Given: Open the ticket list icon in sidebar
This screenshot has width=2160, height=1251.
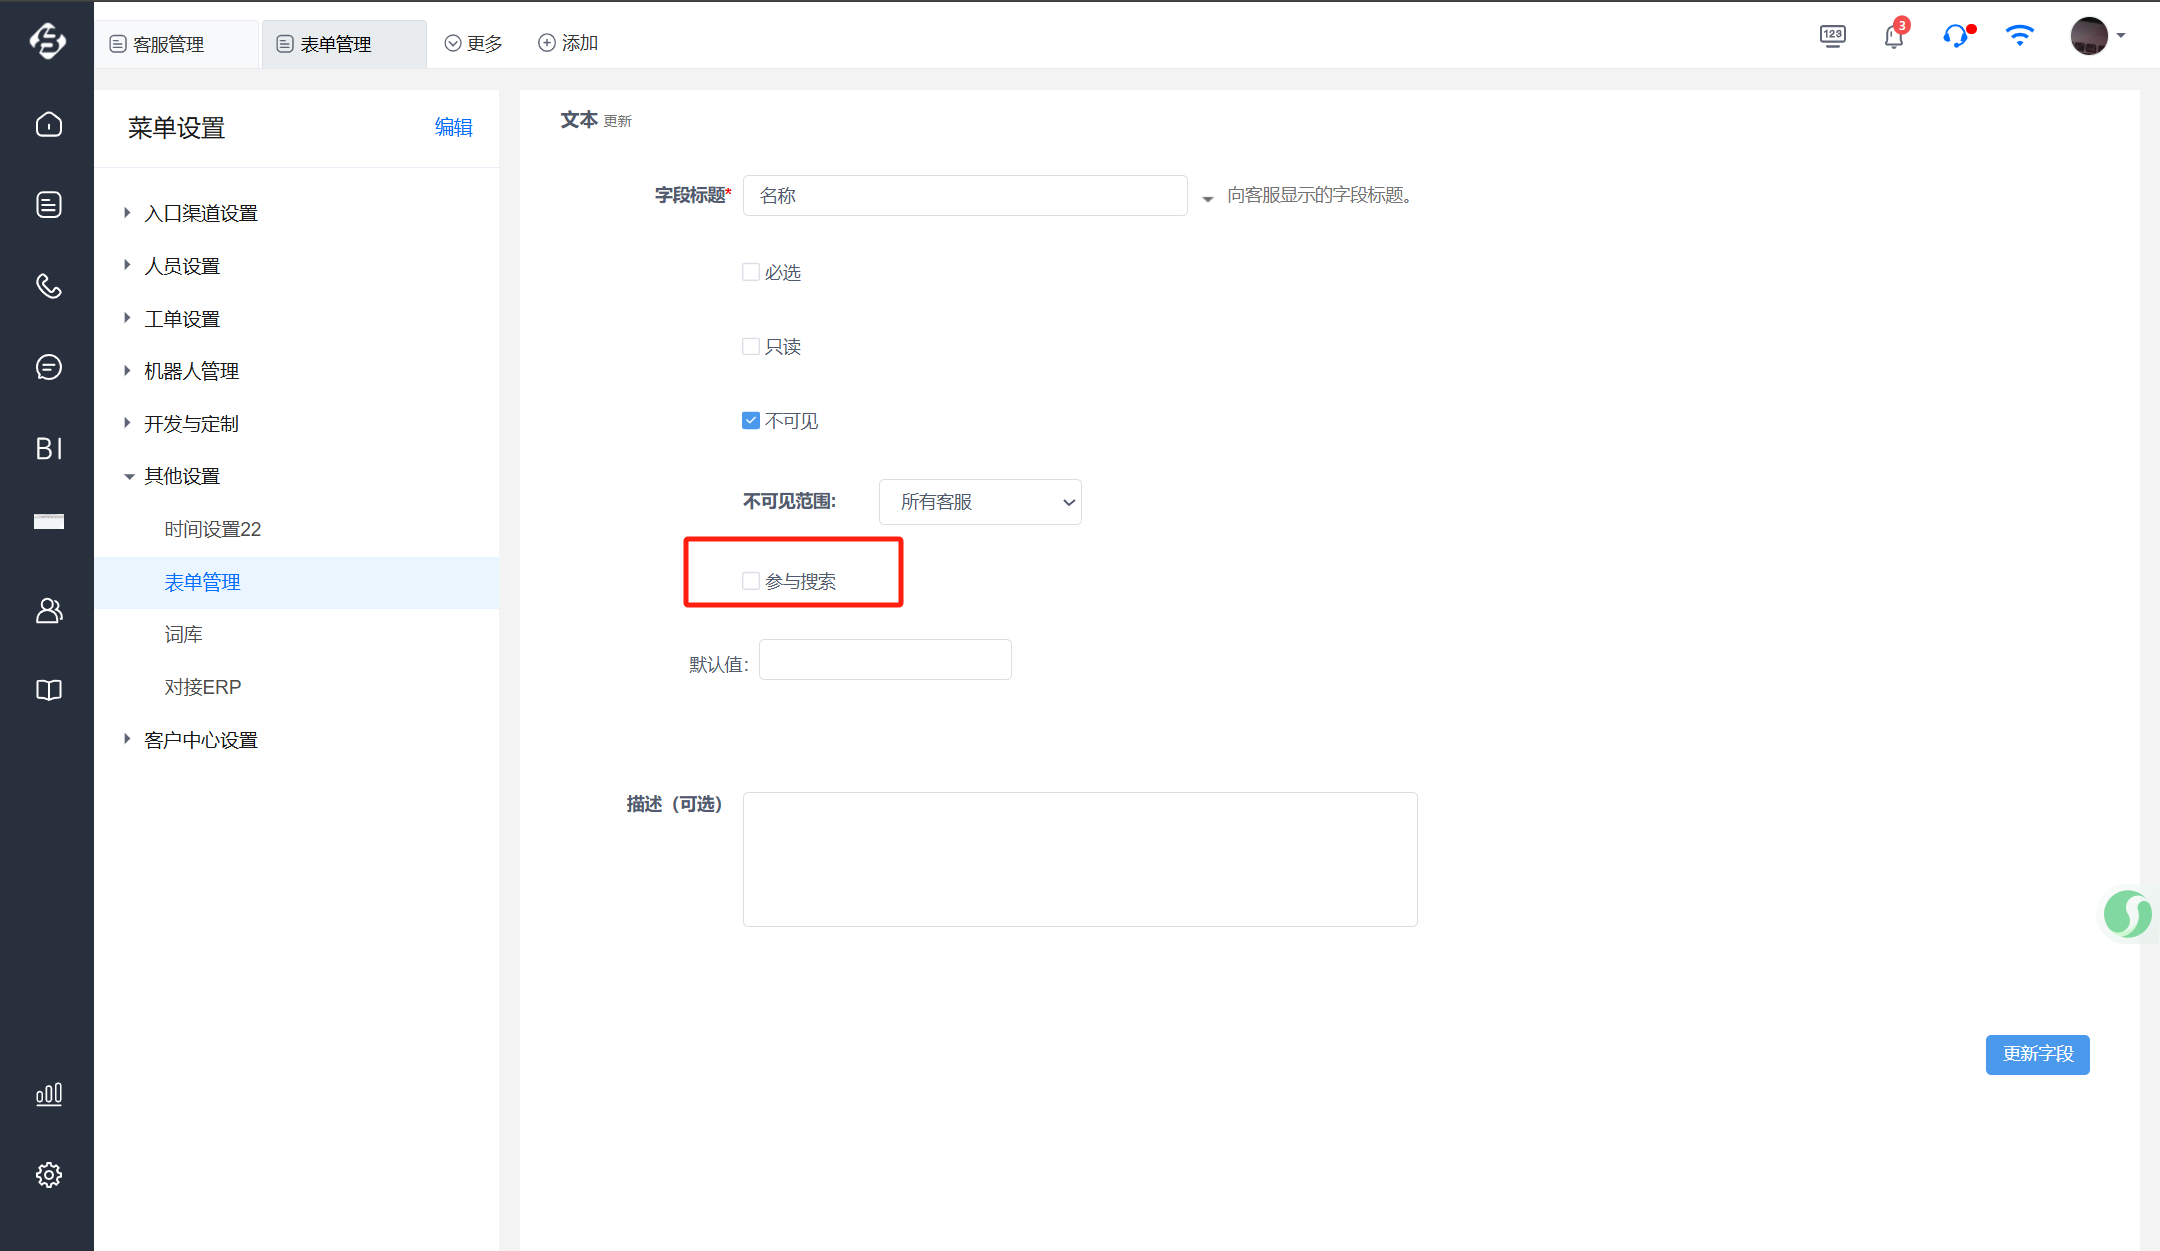Looking at the screenshot, I should pos(48,205).
